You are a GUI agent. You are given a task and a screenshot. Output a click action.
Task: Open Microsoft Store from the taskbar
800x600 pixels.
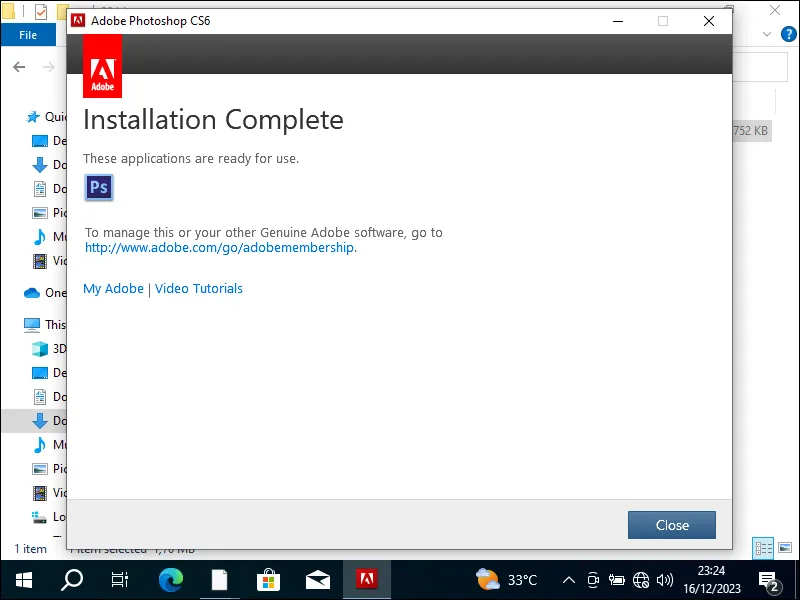pyautogui.click(x=268, y=579)
